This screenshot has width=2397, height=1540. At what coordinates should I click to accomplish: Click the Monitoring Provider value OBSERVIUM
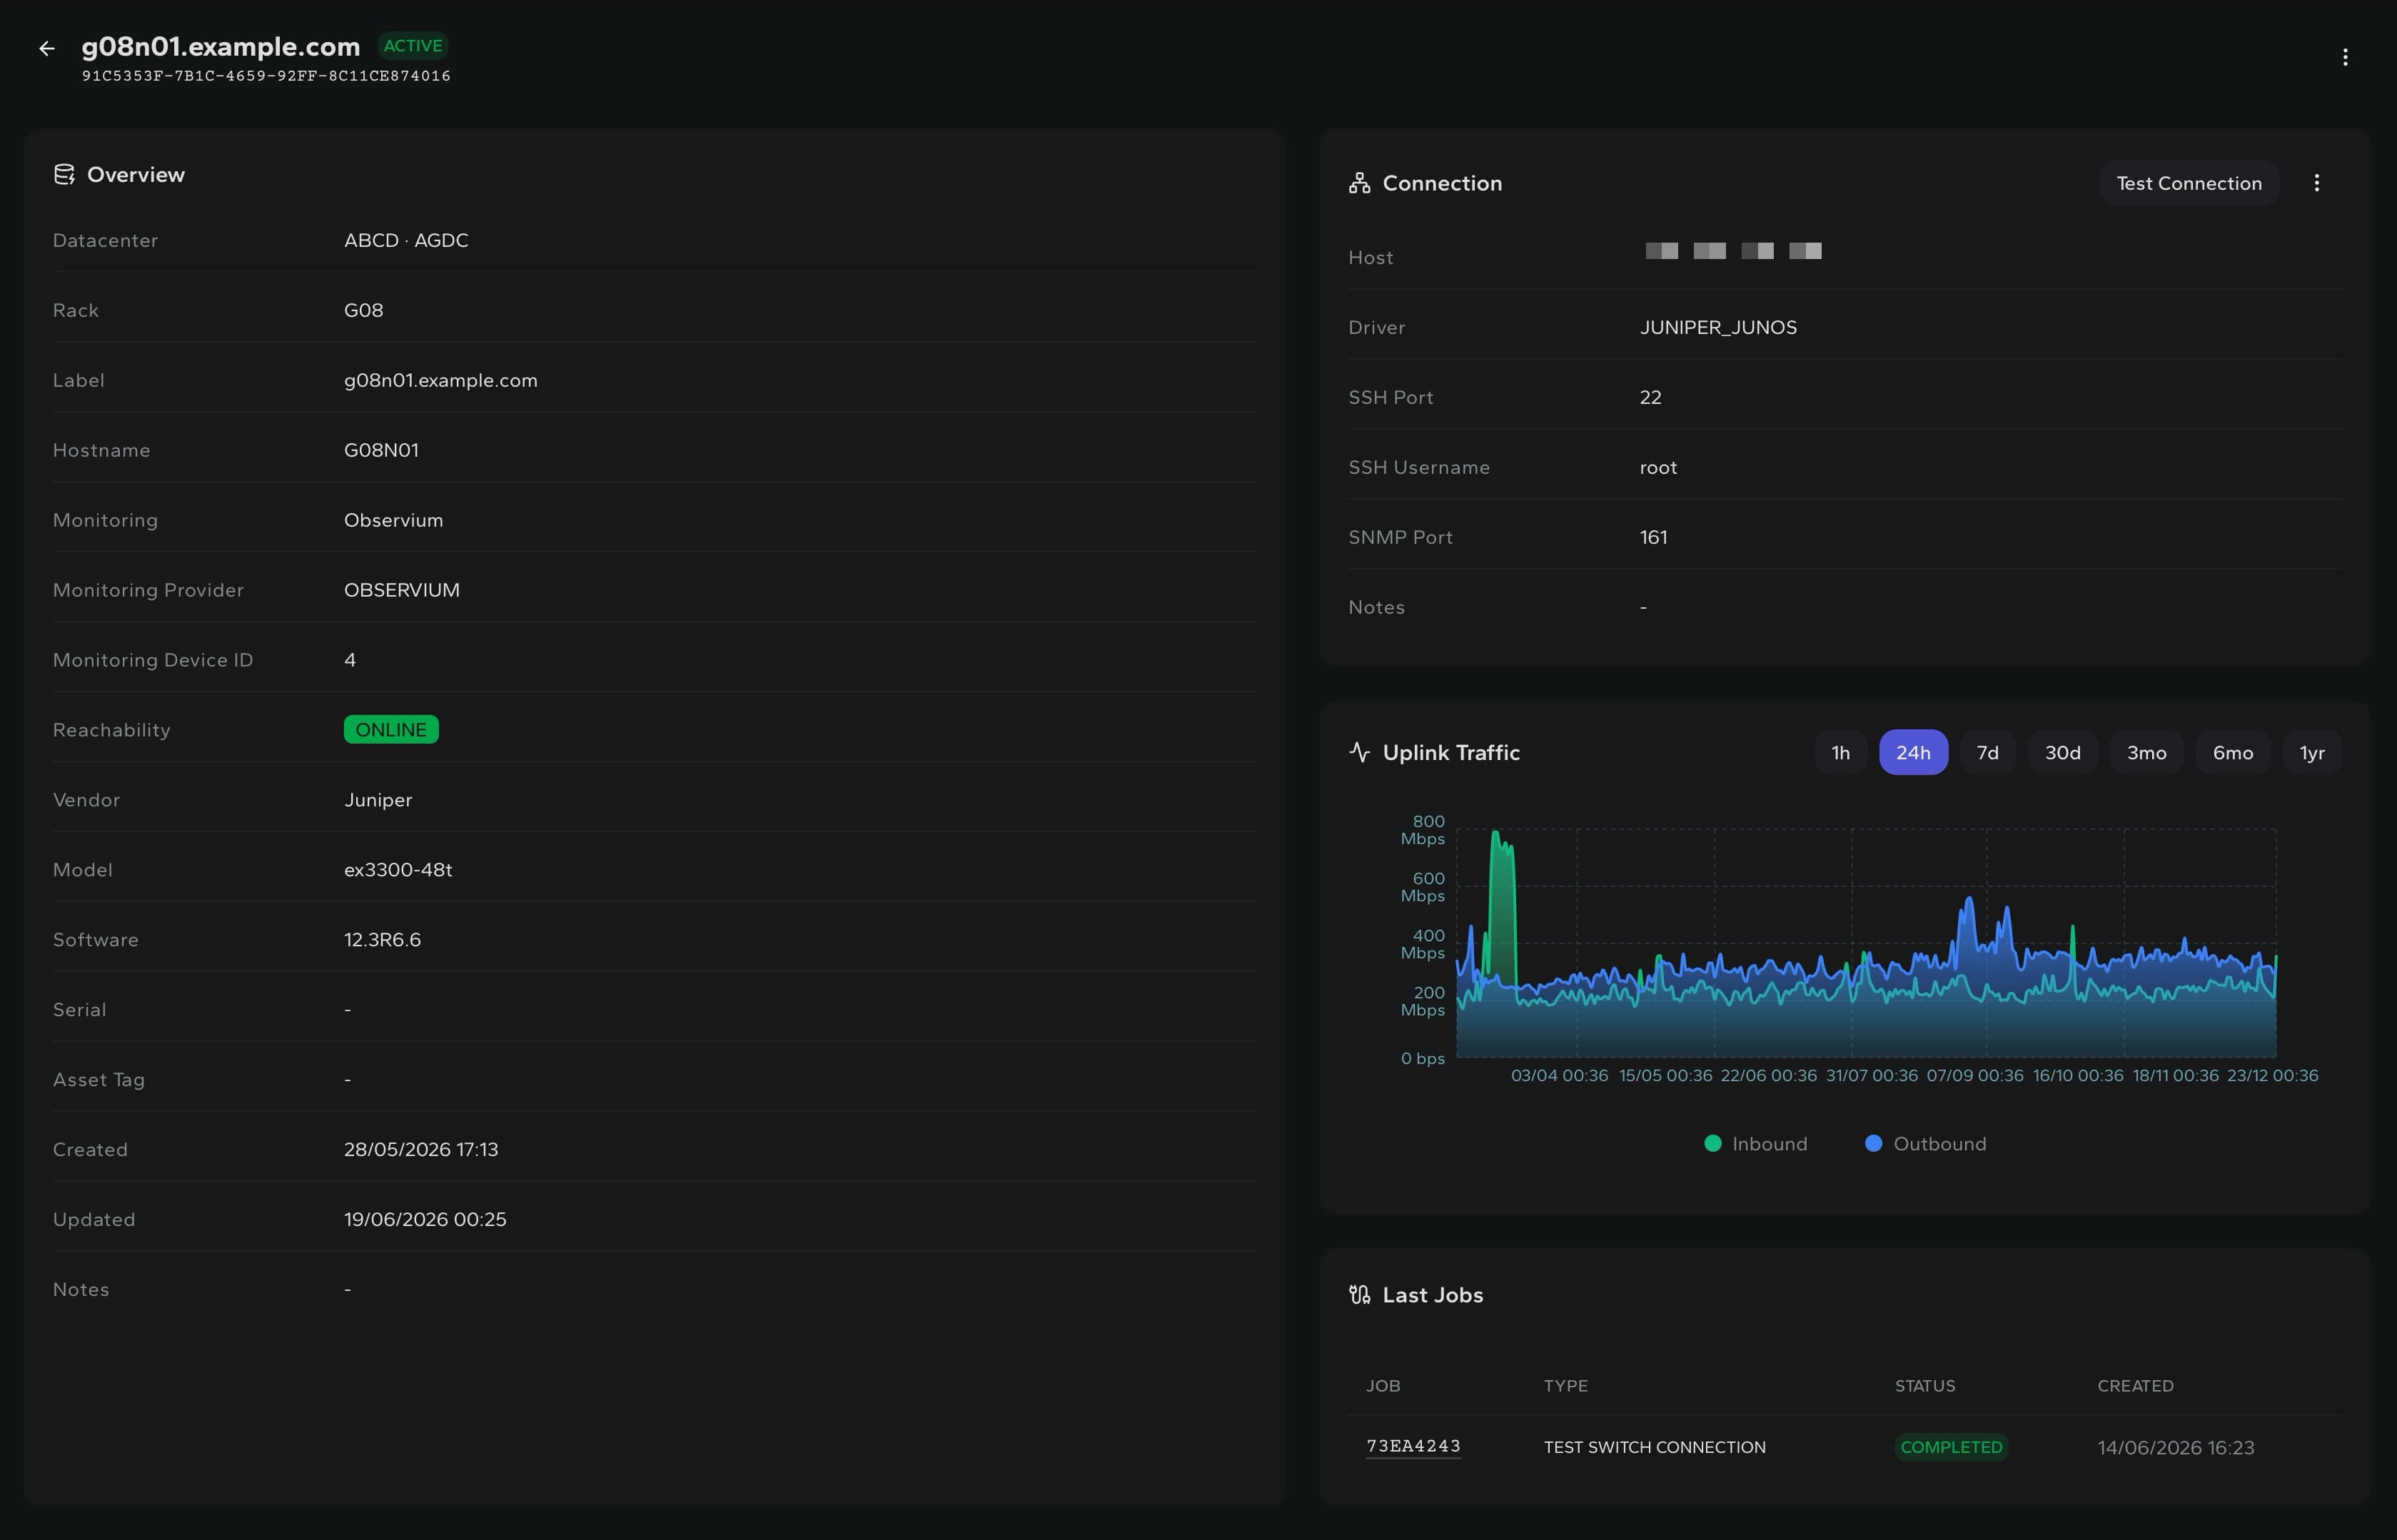click(402, 591)
